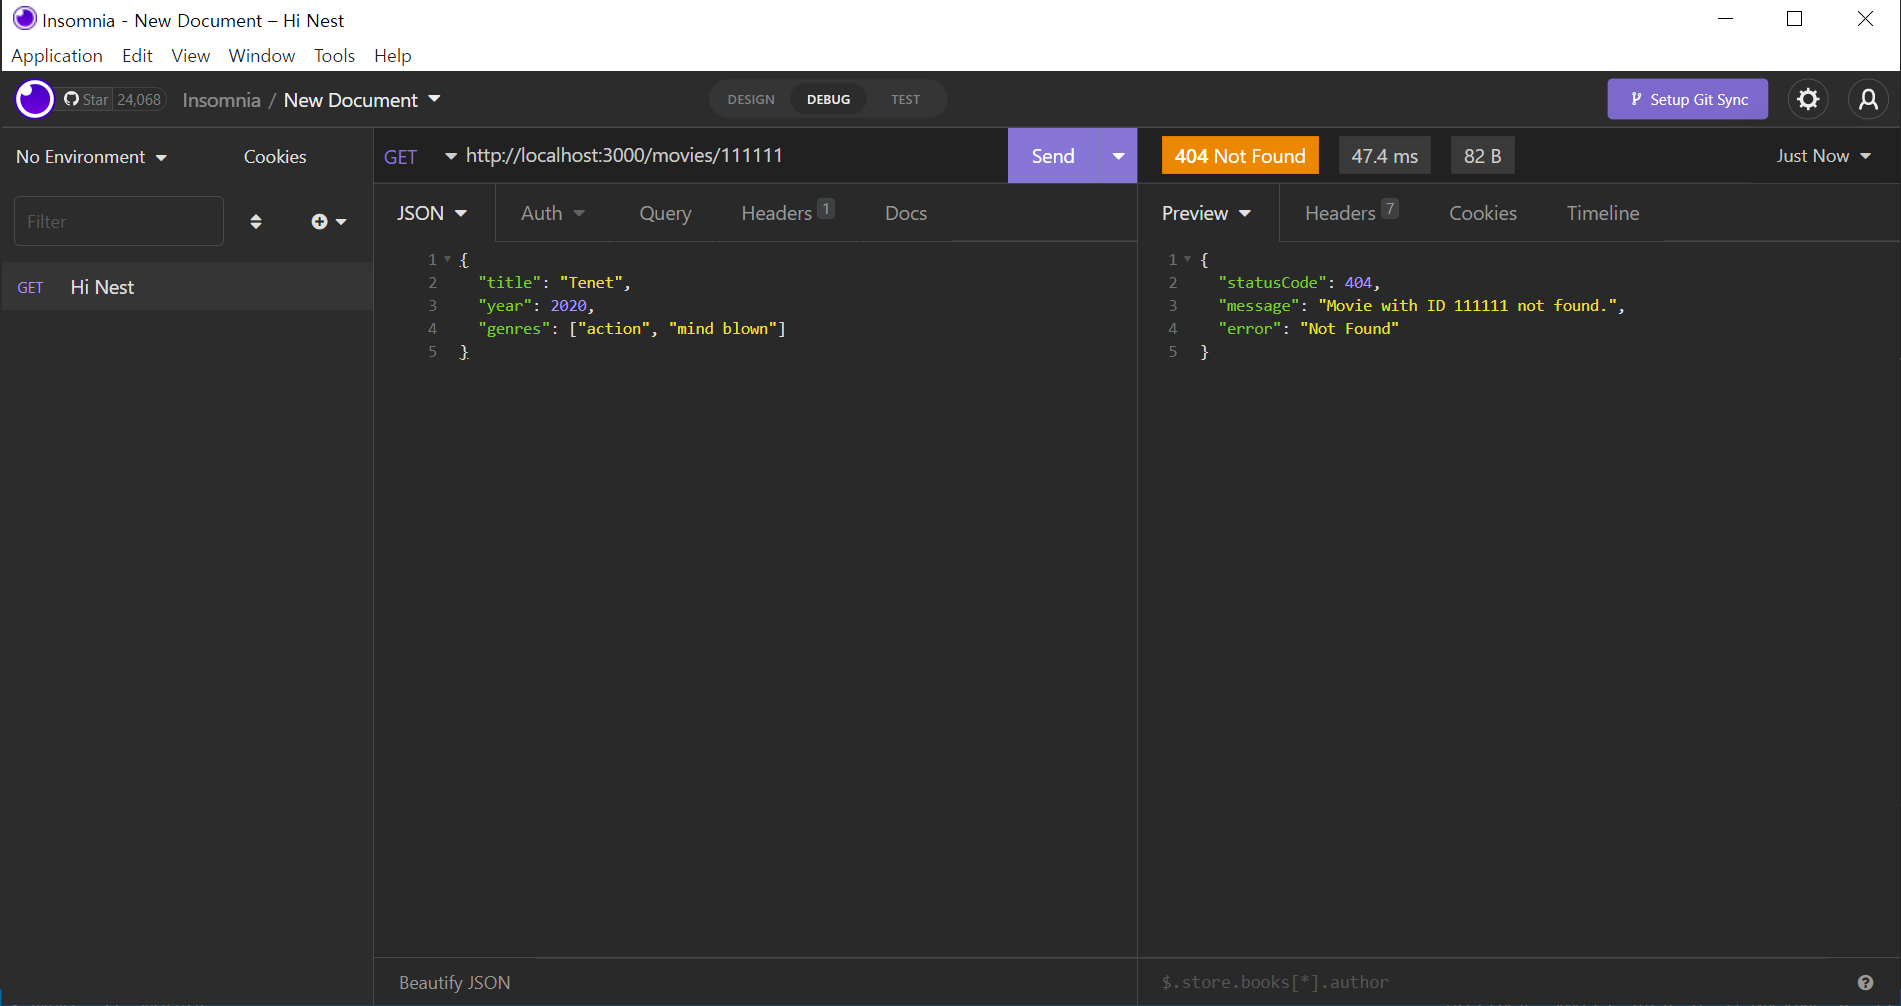The height and width of the screenshot is (1006, 1901).
Task: Switch to the TEST activity
Action: 905,99
